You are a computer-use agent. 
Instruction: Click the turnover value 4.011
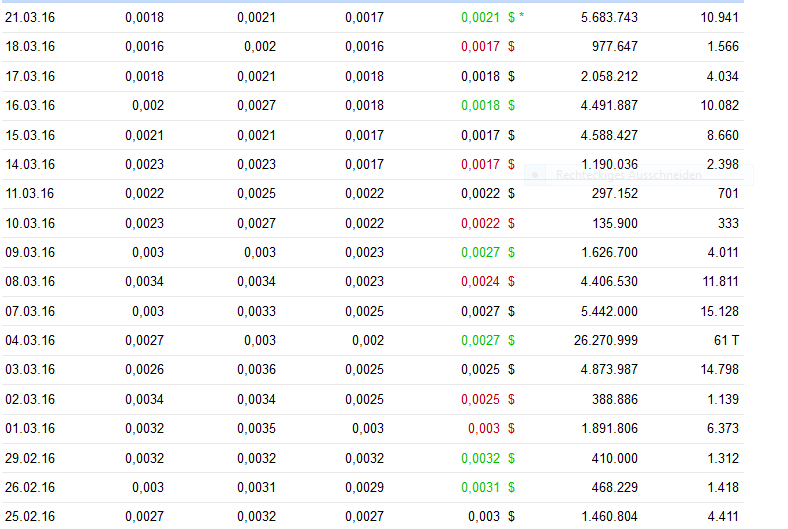[723, 252]
